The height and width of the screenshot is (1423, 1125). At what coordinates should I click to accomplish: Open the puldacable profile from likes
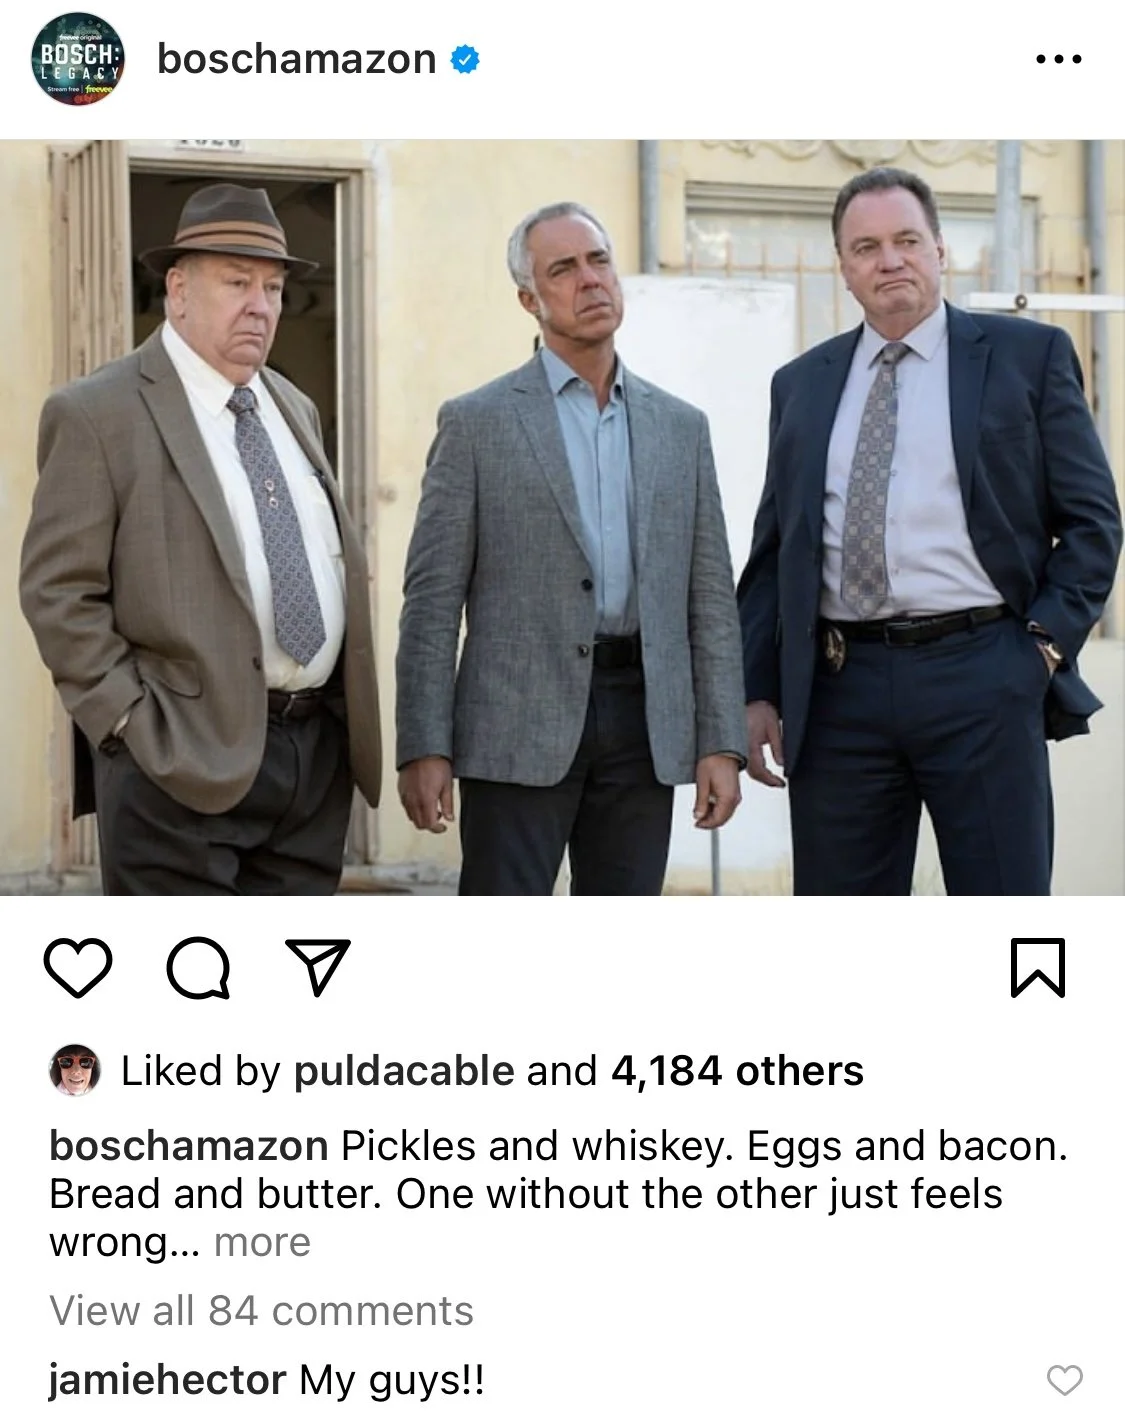pyautogui.click(x=404, y=1071)
